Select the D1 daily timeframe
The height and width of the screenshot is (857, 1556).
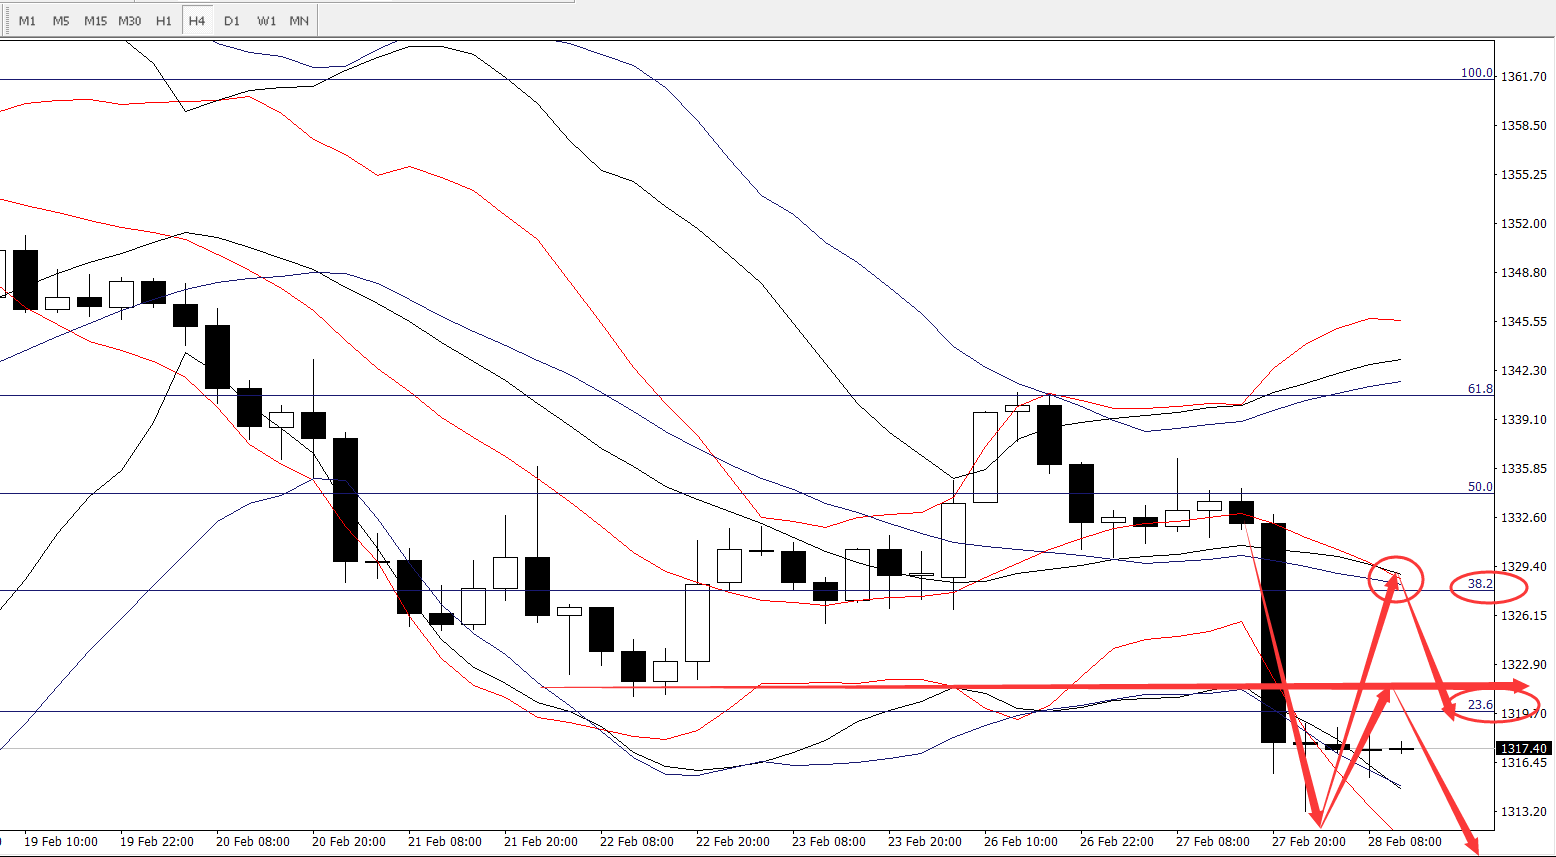point(232,21)
